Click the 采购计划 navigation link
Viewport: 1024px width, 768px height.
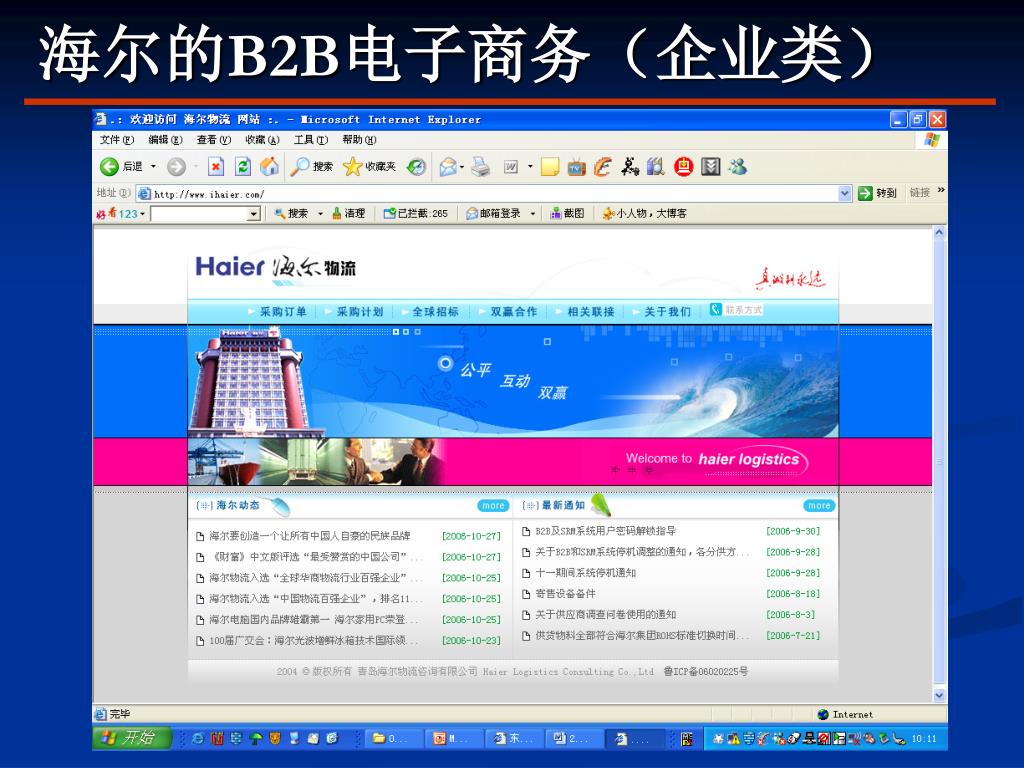click(360, 312)
